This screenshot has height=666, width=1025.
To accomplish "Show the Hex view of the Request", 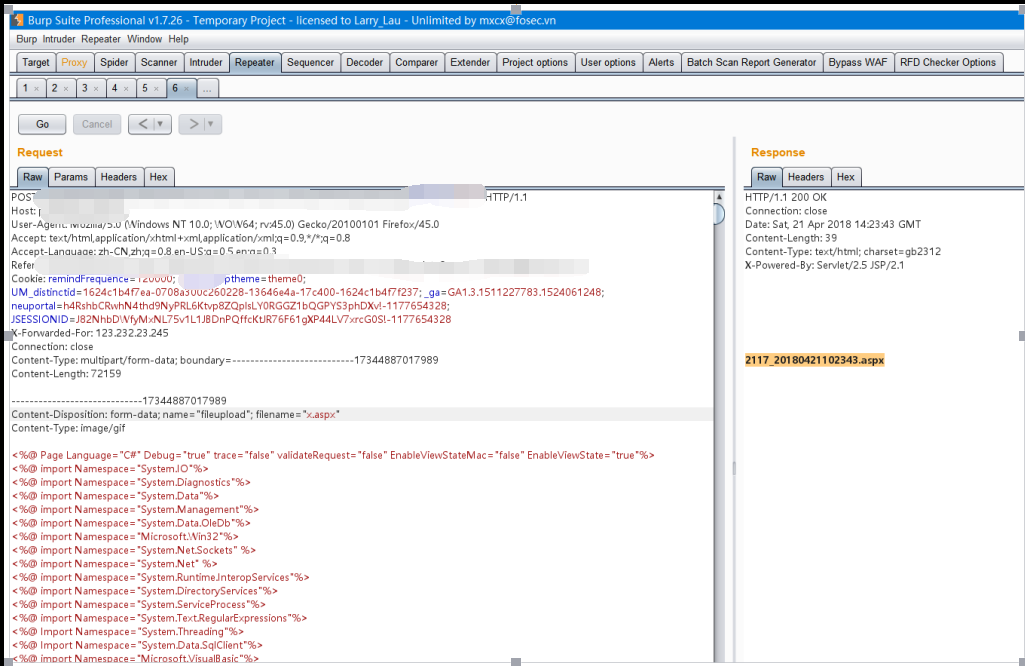I will coord(158,177).
